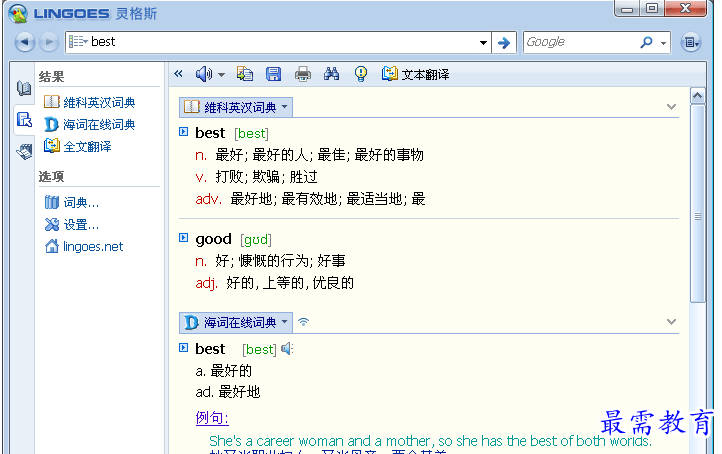Open the search engine chooser arrow
The width and height of the screenshot is (722, 454).
tap(664, 43)
